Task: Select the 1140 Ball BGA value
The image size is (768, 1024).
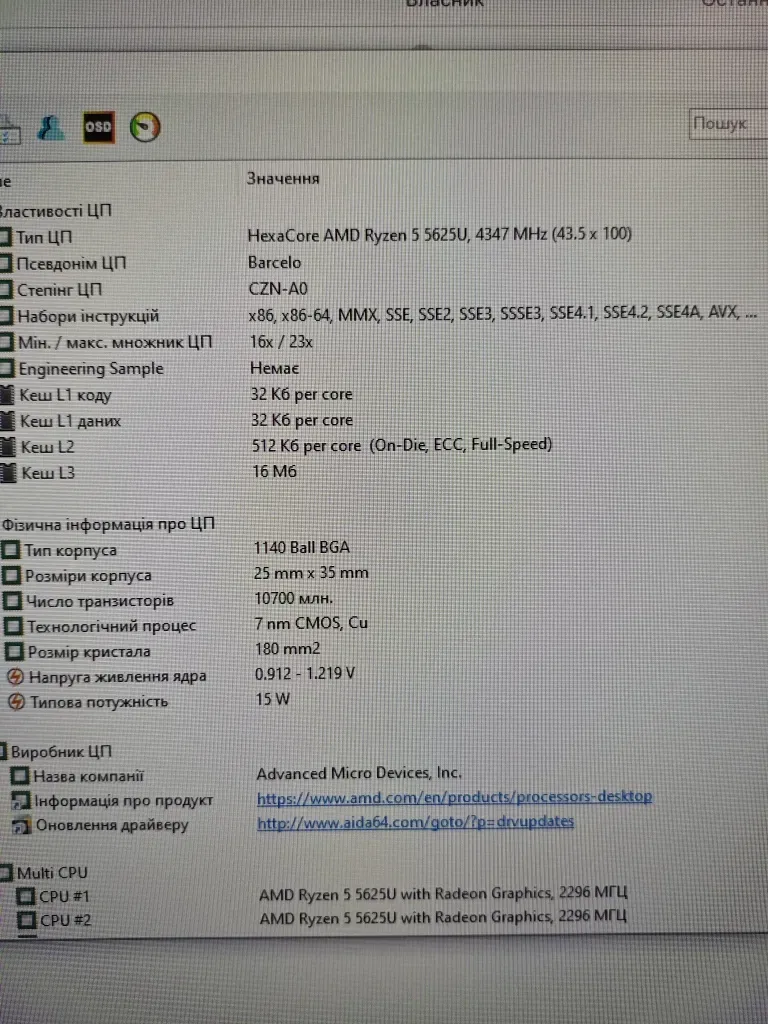Action: (x=302, y=547)
